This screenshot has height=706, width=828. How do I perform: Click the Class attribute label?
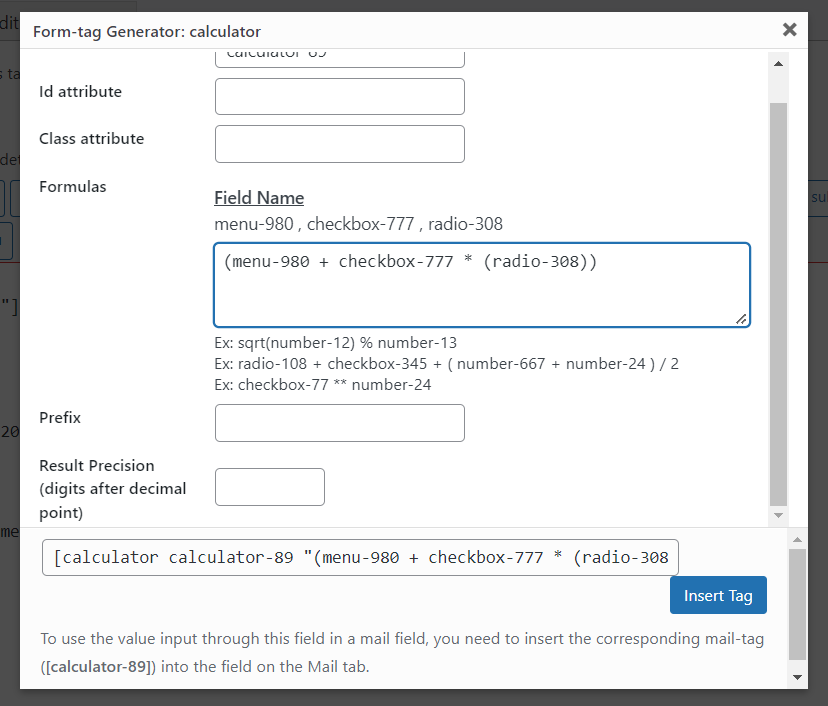tap(91, 139)
